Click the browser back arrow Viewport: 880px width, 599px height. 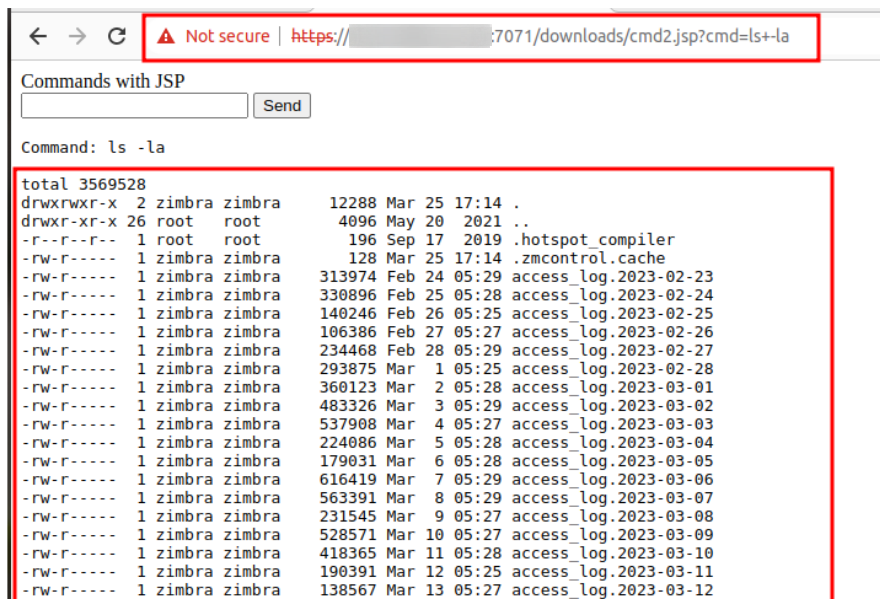[38, 36]
